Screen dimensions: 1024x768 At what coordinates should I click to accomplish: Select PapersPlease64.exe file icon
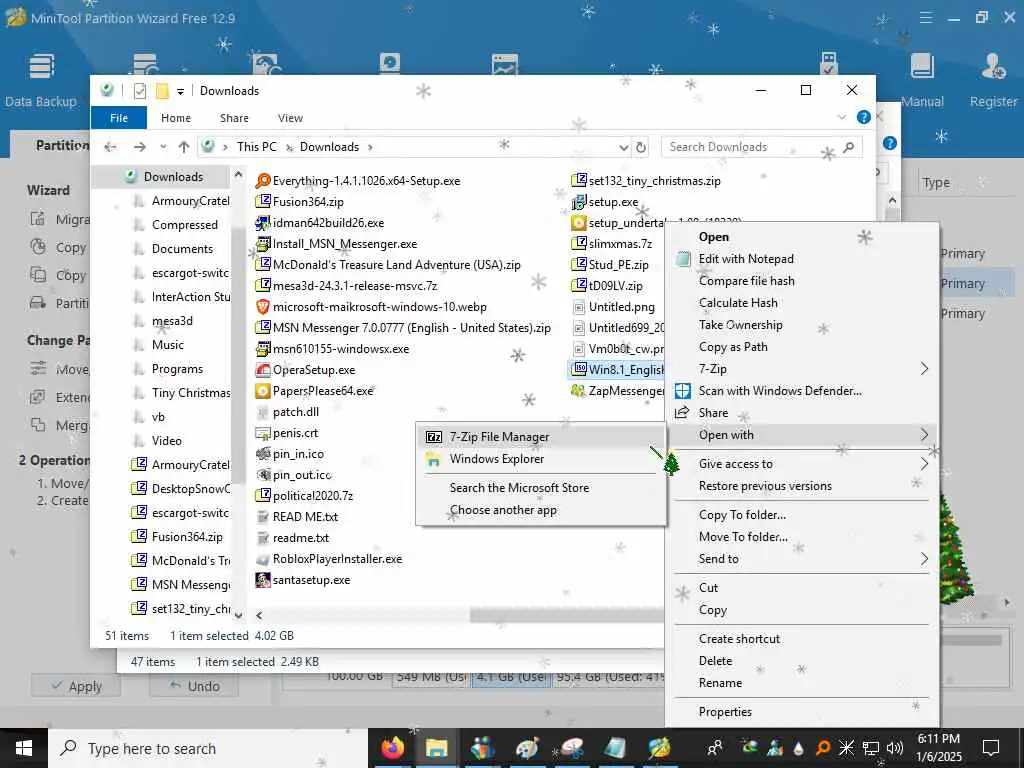pos(263,391)
